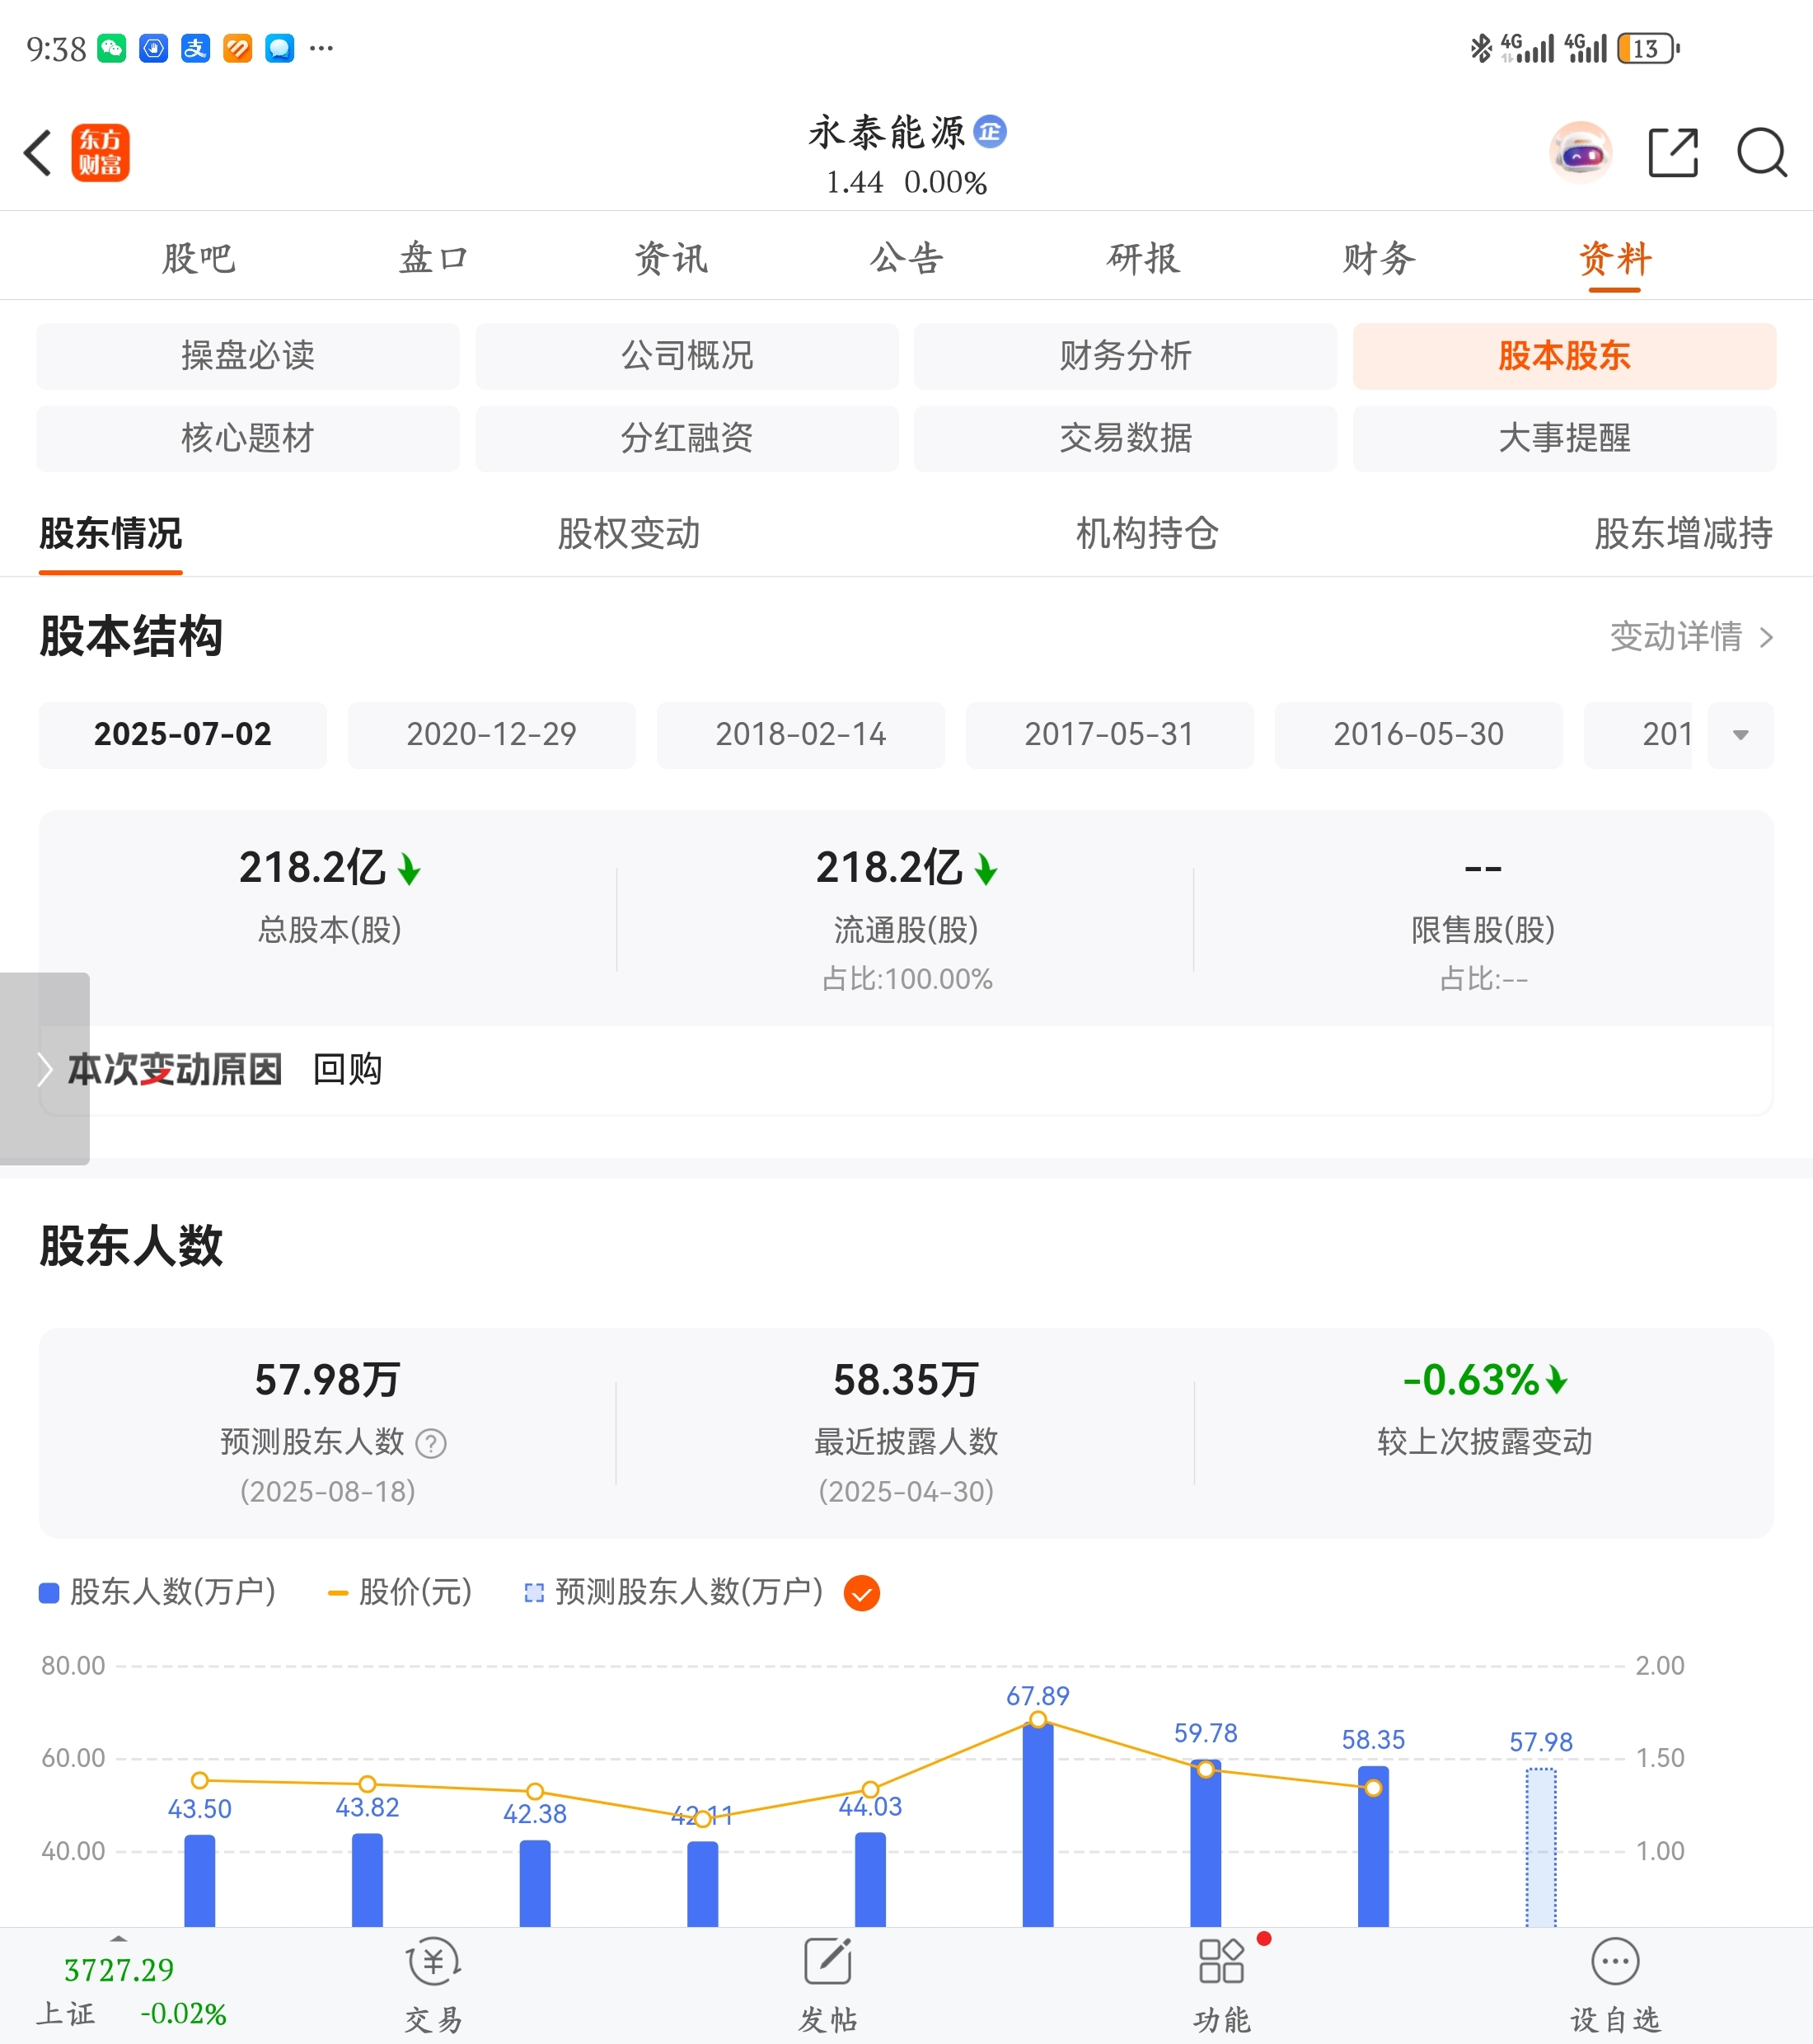This screenshot has height=2044, width=1813.
Task: Switch to the 机构持仓 sub-tab
Action: pos(1147,533)
